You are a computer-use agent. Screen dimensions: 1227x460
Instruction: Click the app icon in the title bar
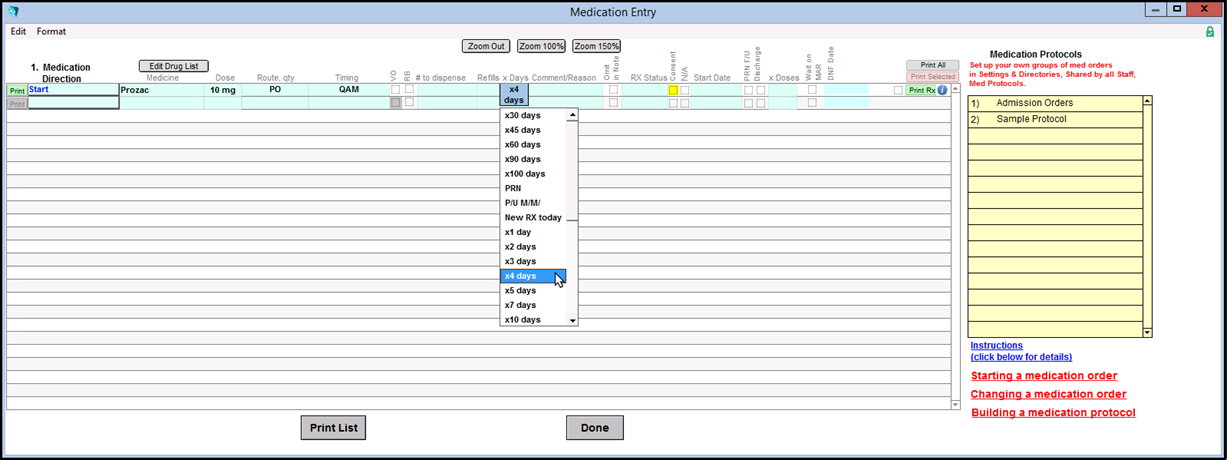[x=13, y=11]
